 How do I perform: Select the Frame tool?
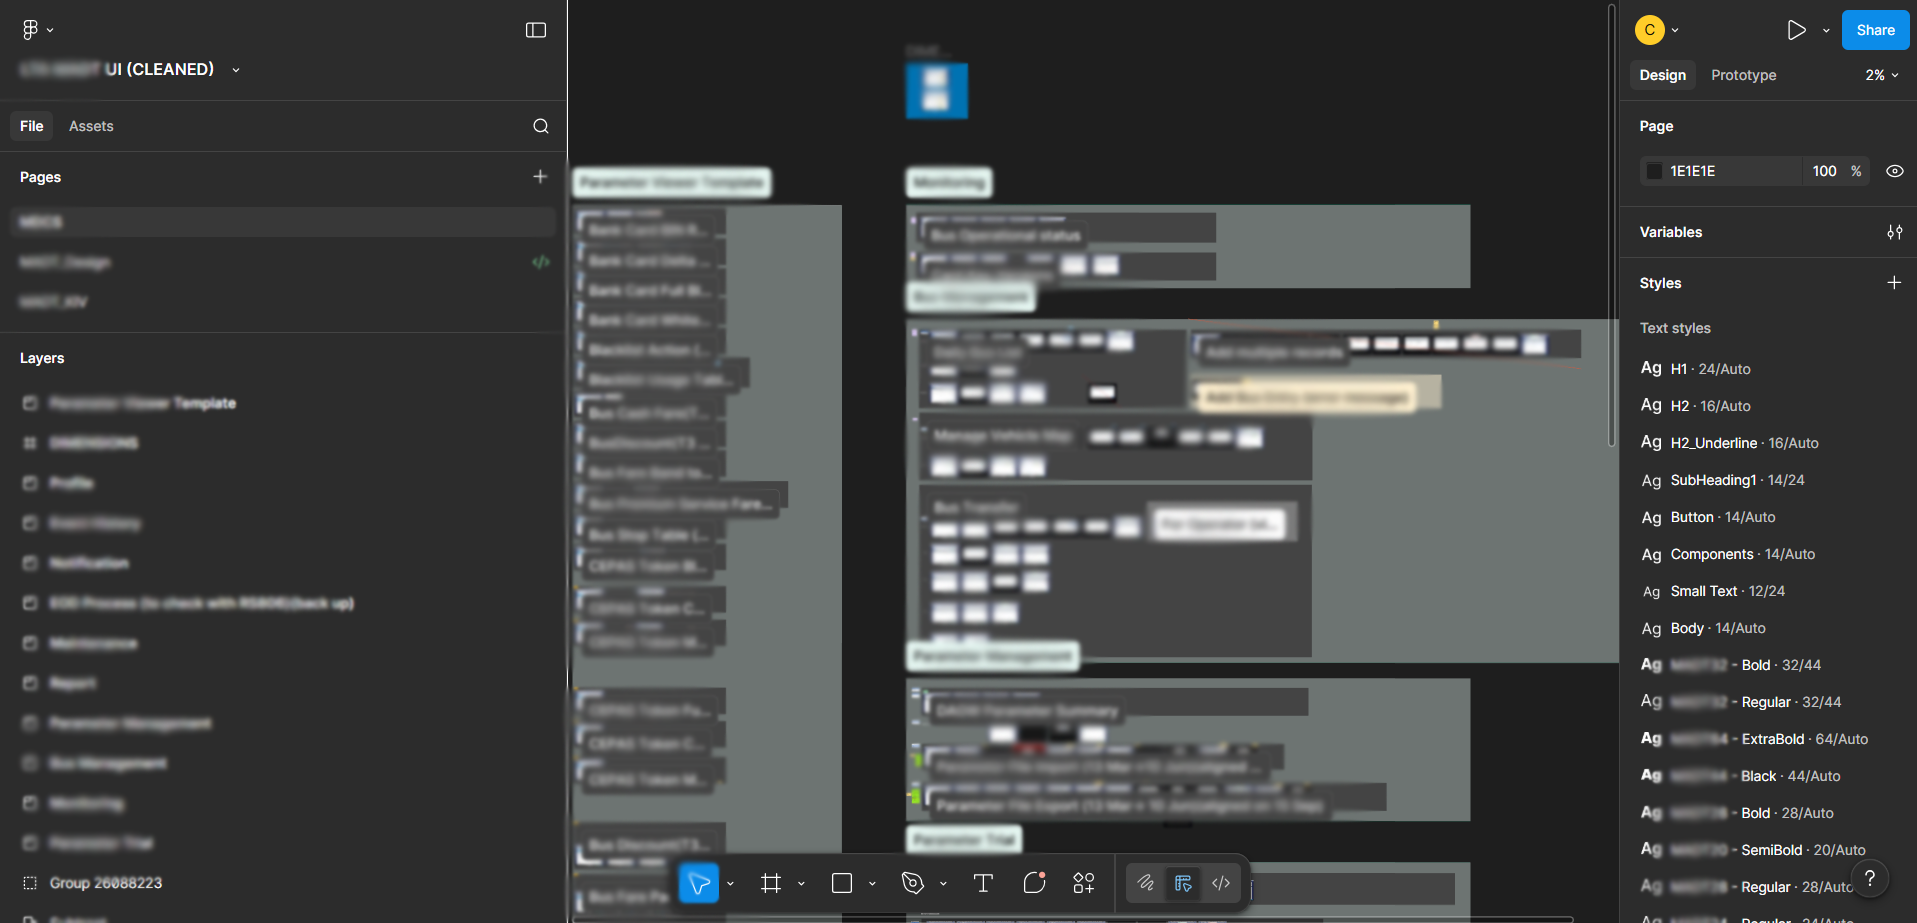point(770,883)
